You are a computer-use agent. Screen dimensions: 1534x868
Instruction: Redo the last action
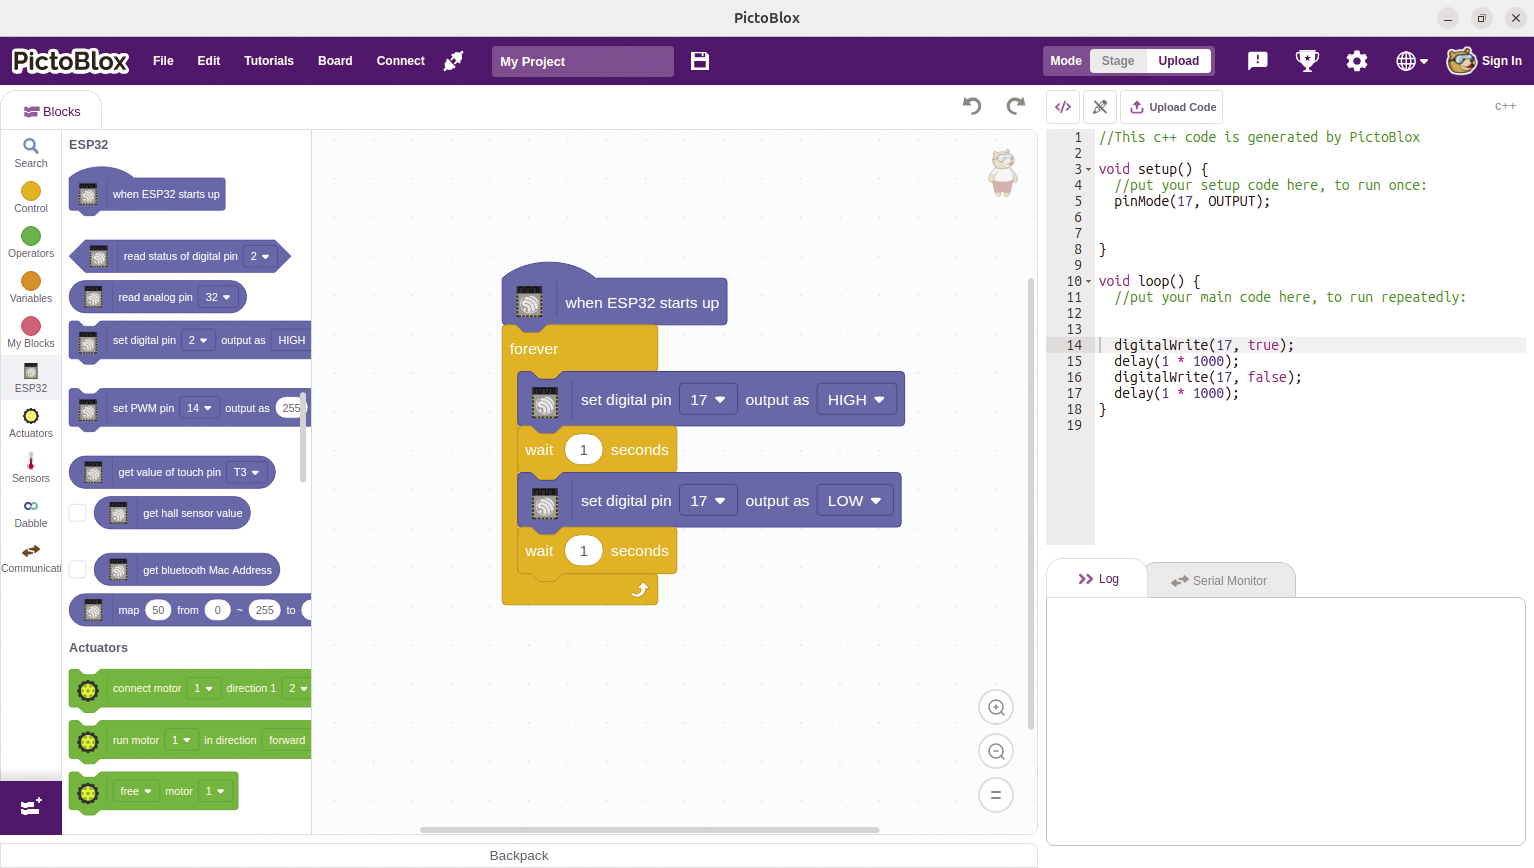(1016, 106)
